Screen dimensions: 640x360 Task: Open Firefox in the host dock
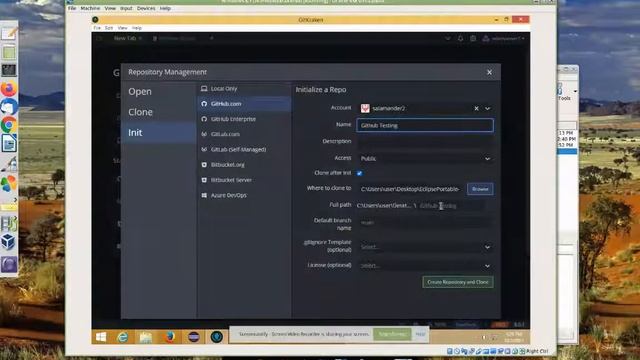tap(9, 89)
